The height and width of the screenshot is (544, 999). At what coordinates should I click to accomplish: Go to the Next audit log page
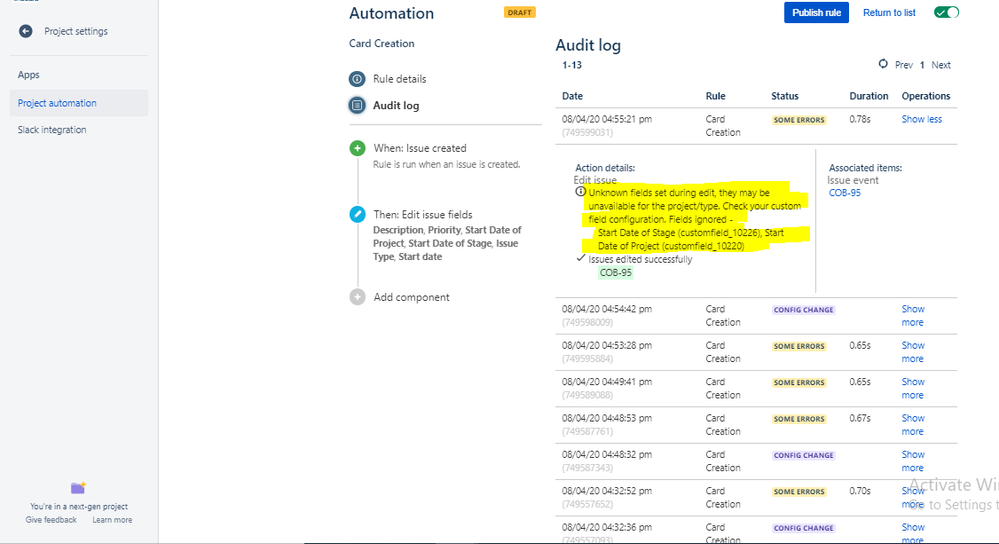[x=940, y=65]
